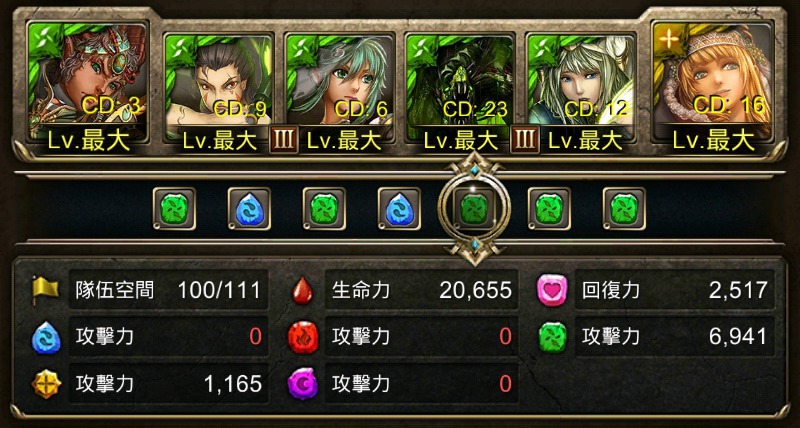Pick the second blue water rune slot
The width and height of the screenshot is (800, 428).
399,209
